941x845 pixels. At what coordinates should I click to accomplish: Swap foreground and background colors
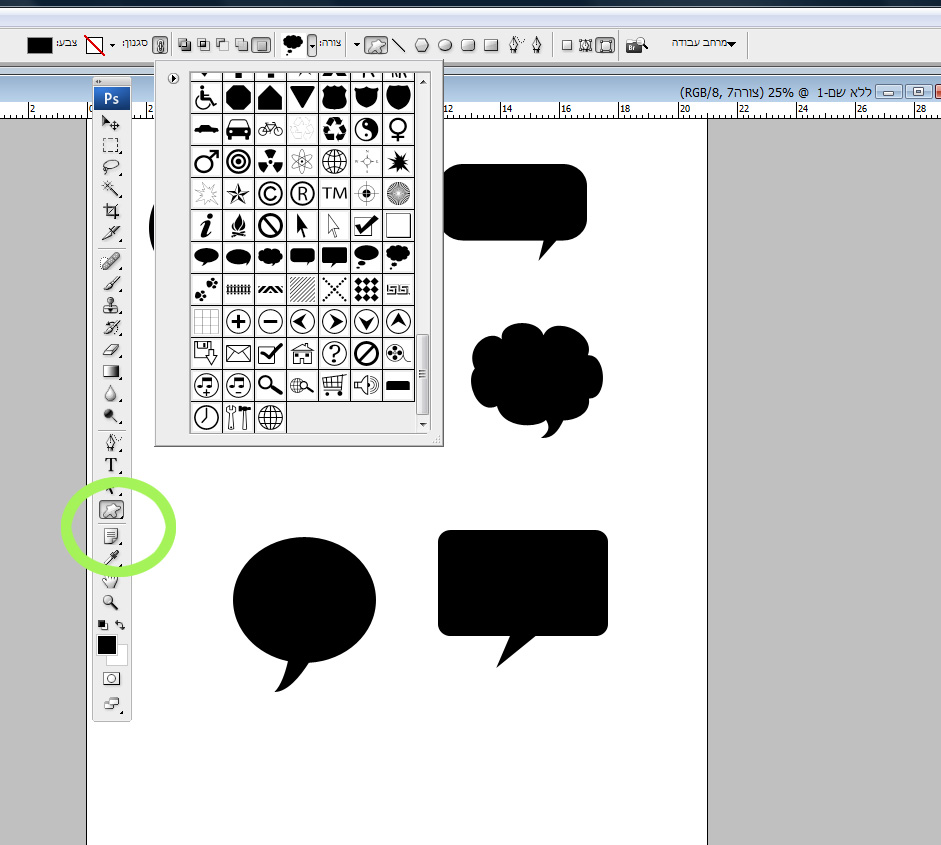tap(120, 625)
